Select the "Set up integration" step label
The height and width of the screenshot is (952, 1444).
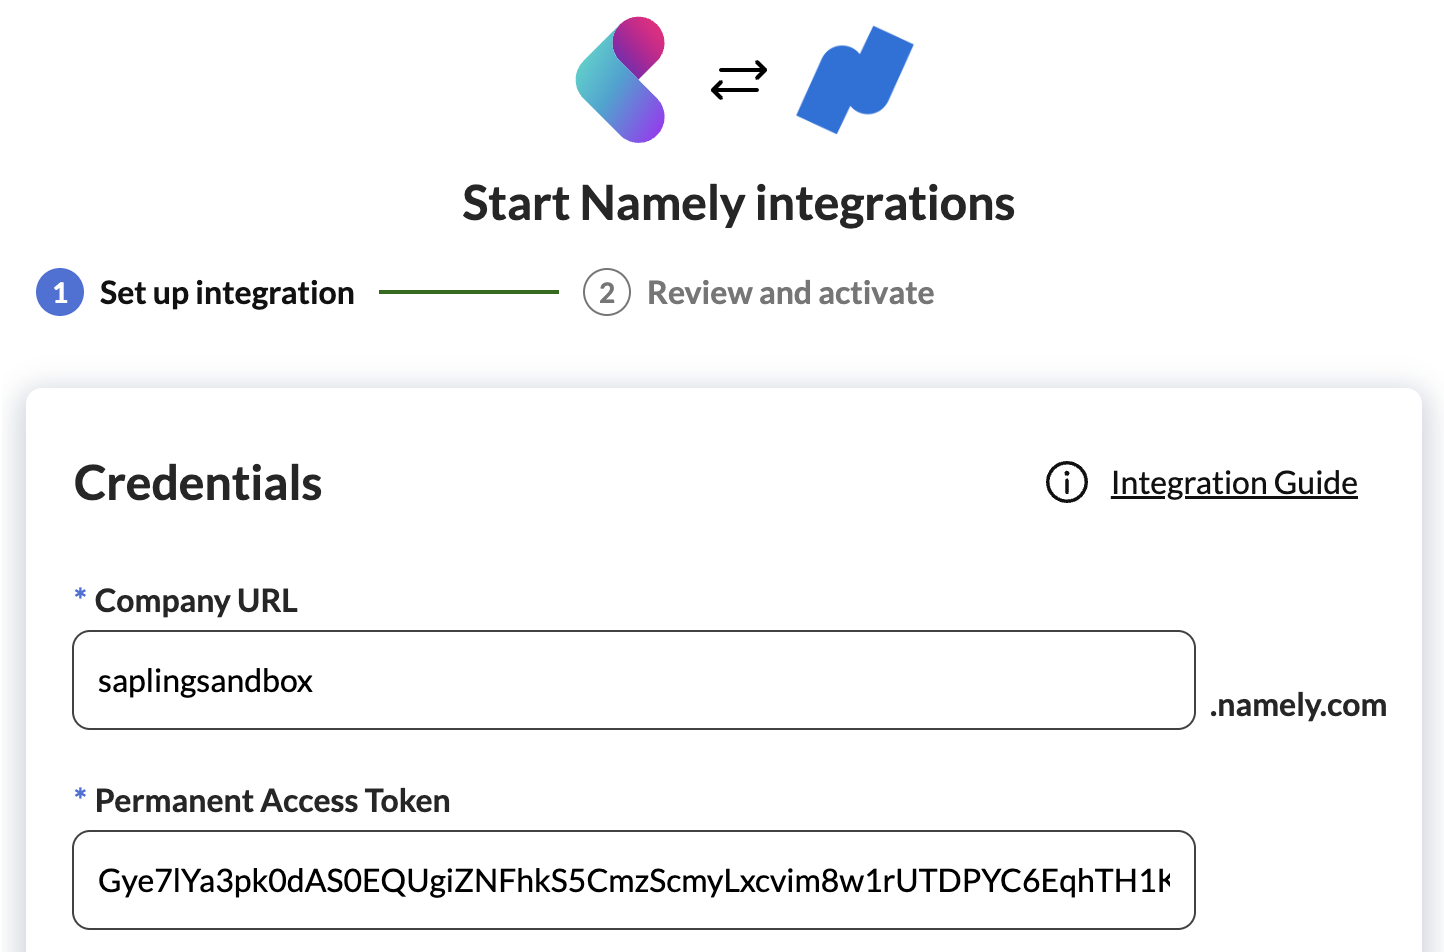[227, 293]
